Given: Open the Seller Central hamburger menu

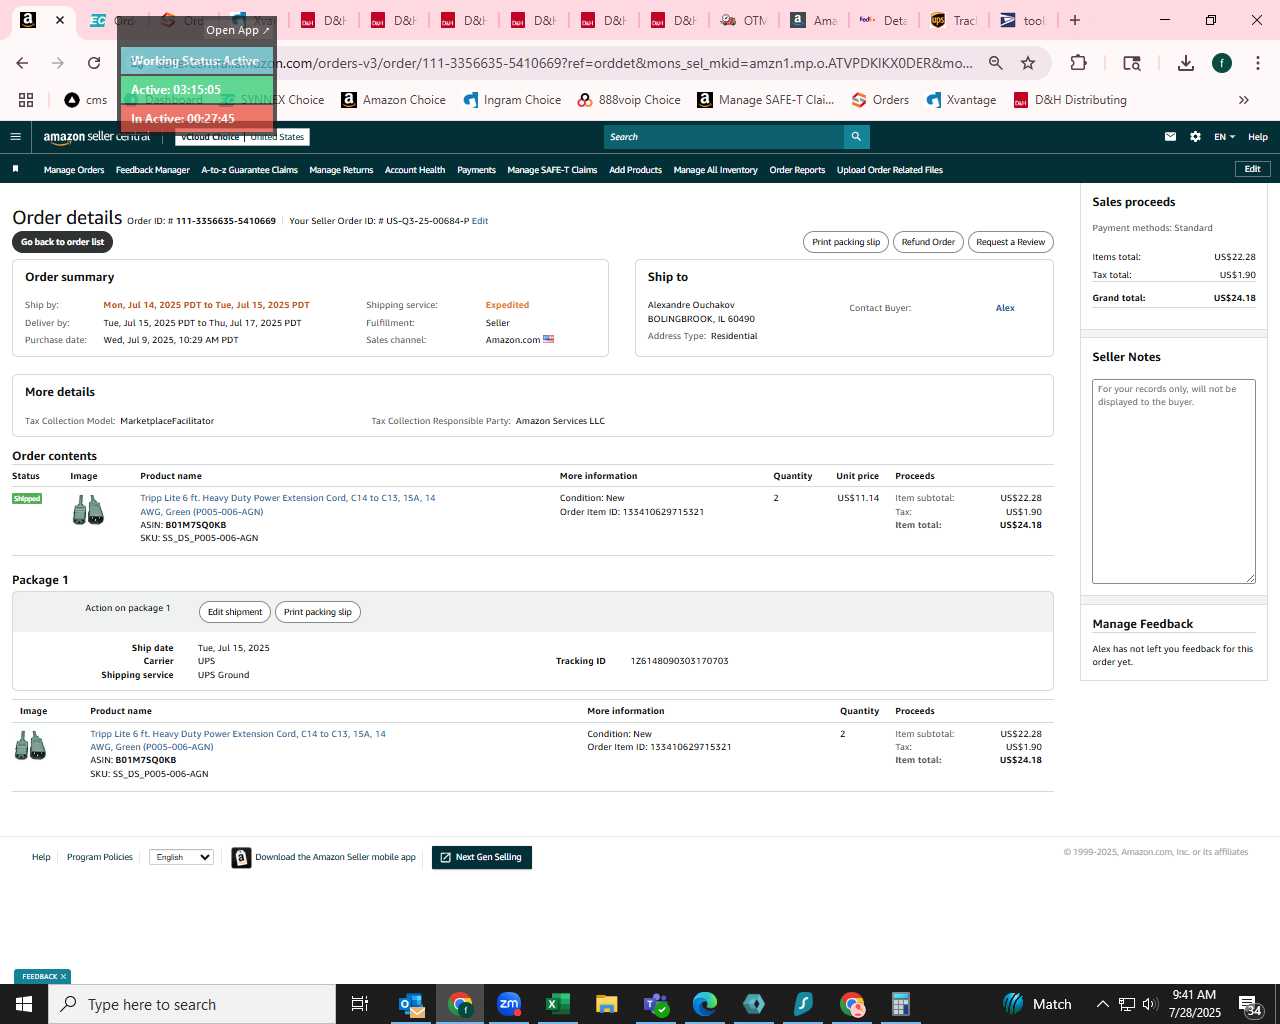Looking at the screenshot, I should pos(15,137).
